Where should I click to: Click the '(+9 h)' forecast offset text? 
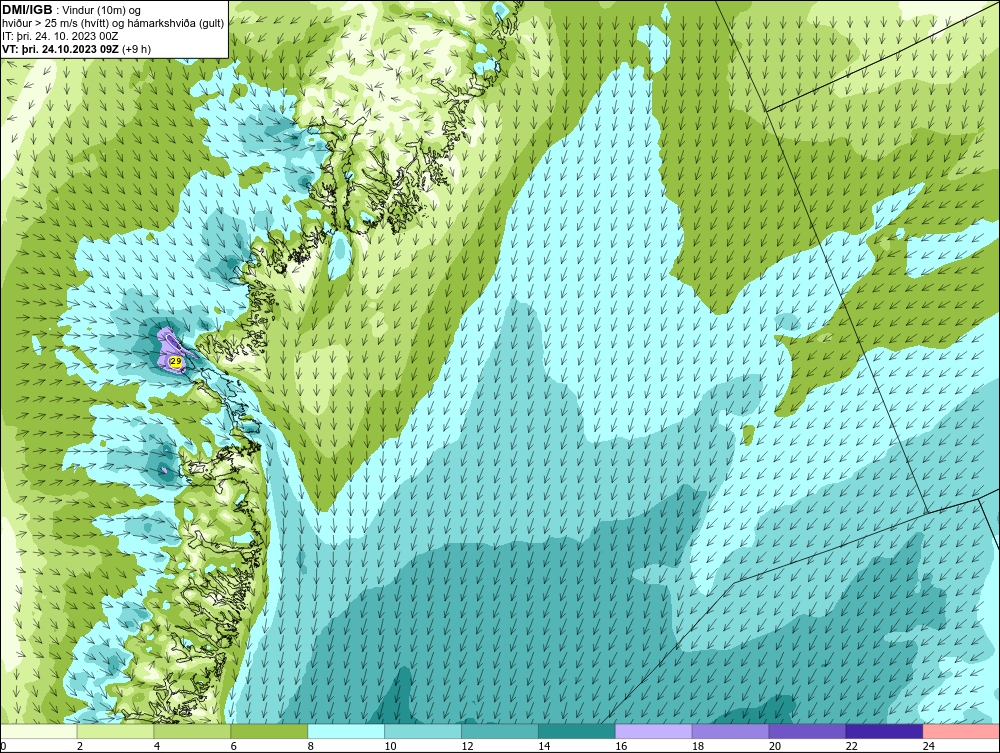pyautogui.click(x=136, y=49)
